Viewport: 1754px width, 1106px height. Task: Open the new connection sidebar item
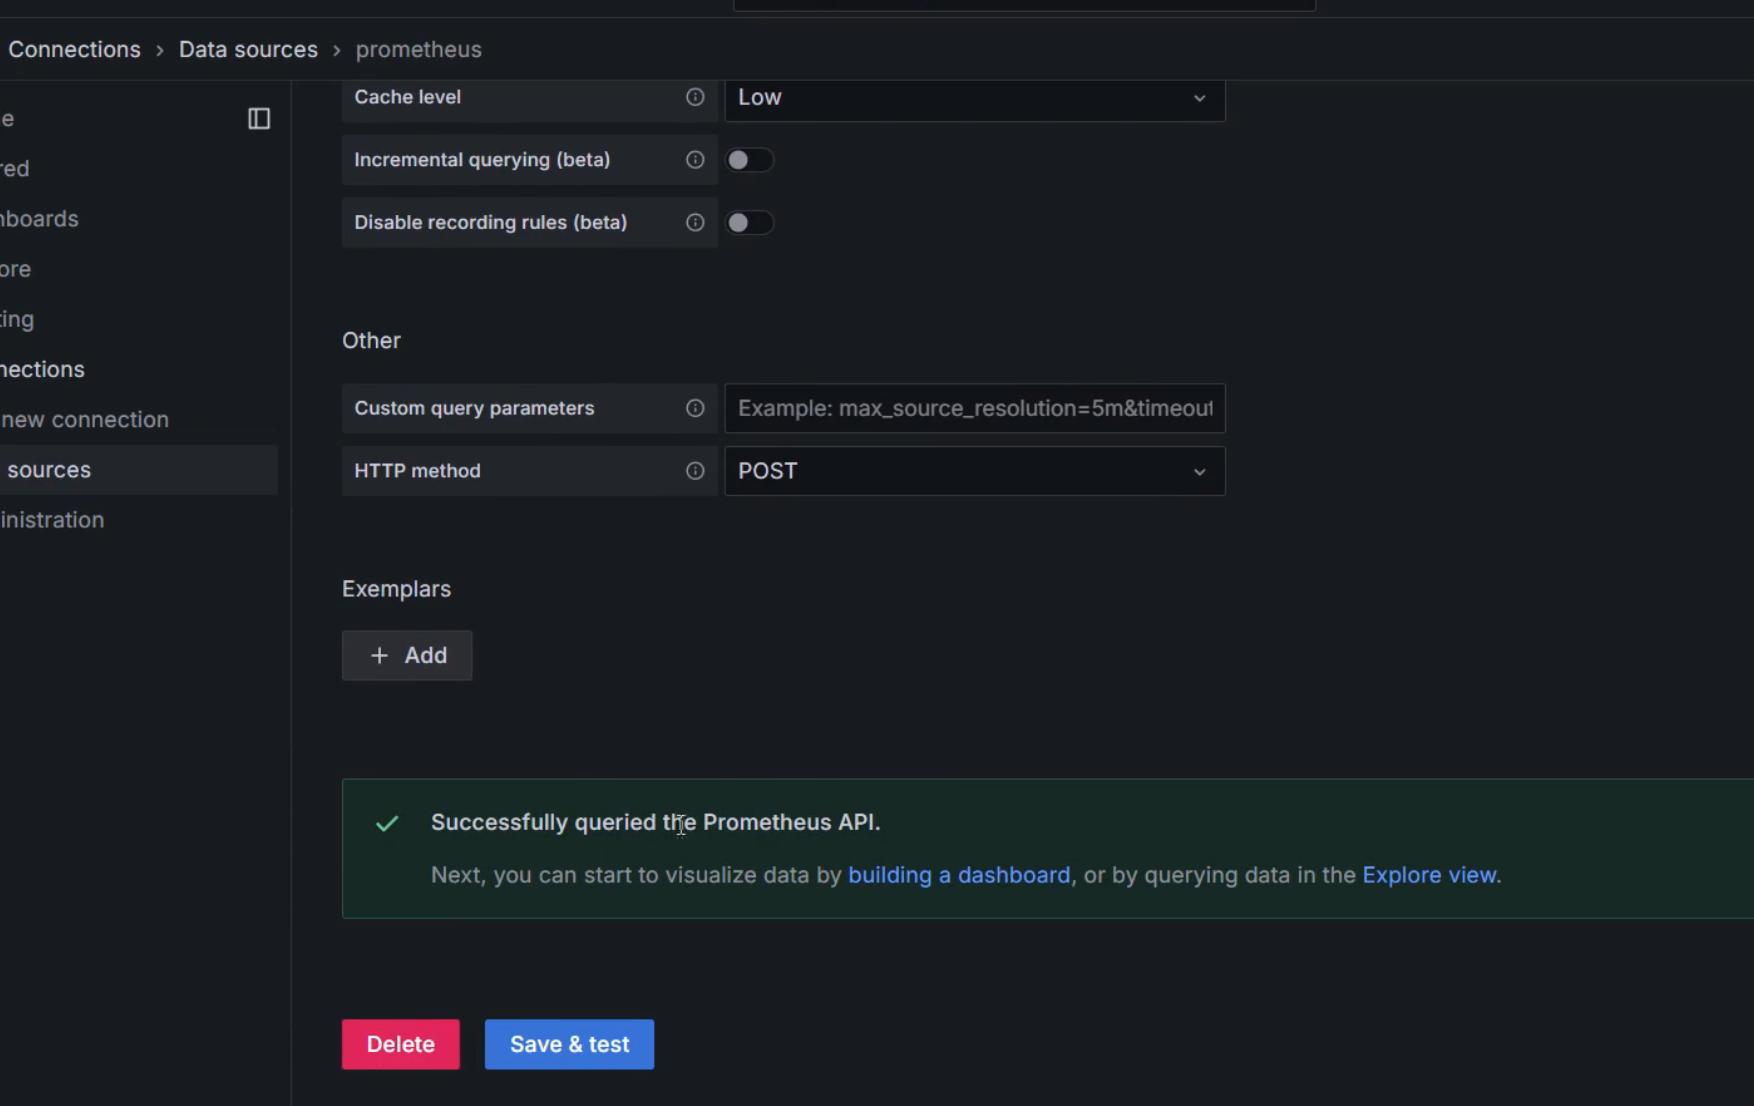point(85,420)
